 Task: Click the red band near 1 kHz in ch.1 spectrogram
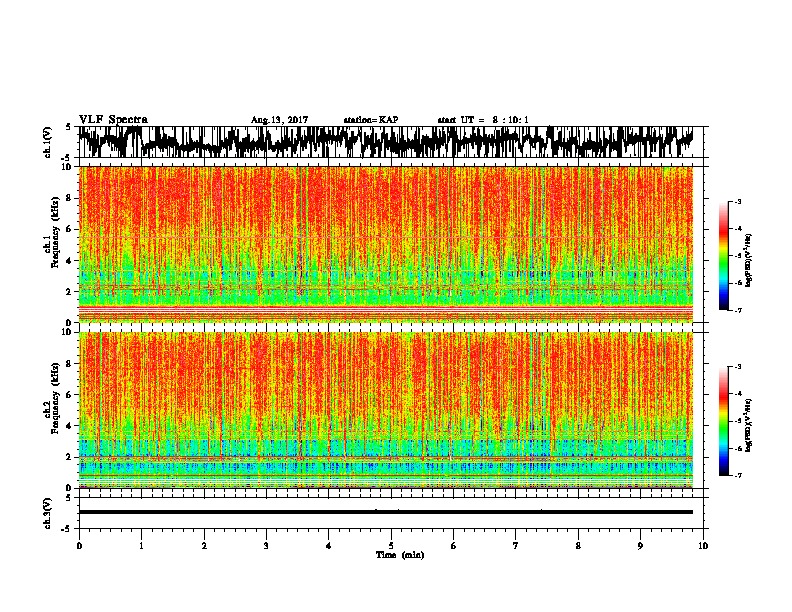[x=386, y=308]
